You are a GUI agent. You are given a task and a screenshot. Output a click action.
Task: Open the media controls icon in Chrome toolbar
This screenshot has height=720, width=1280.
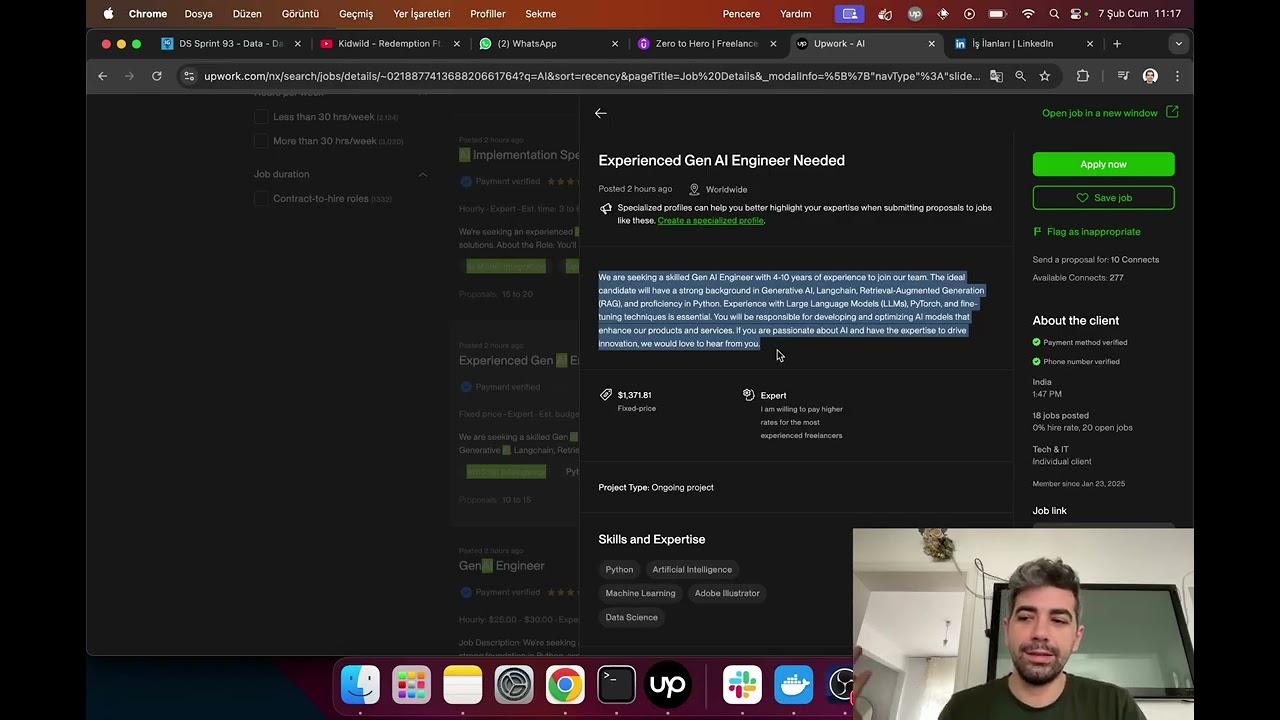pyautogui.click(x=1123, y=76)
